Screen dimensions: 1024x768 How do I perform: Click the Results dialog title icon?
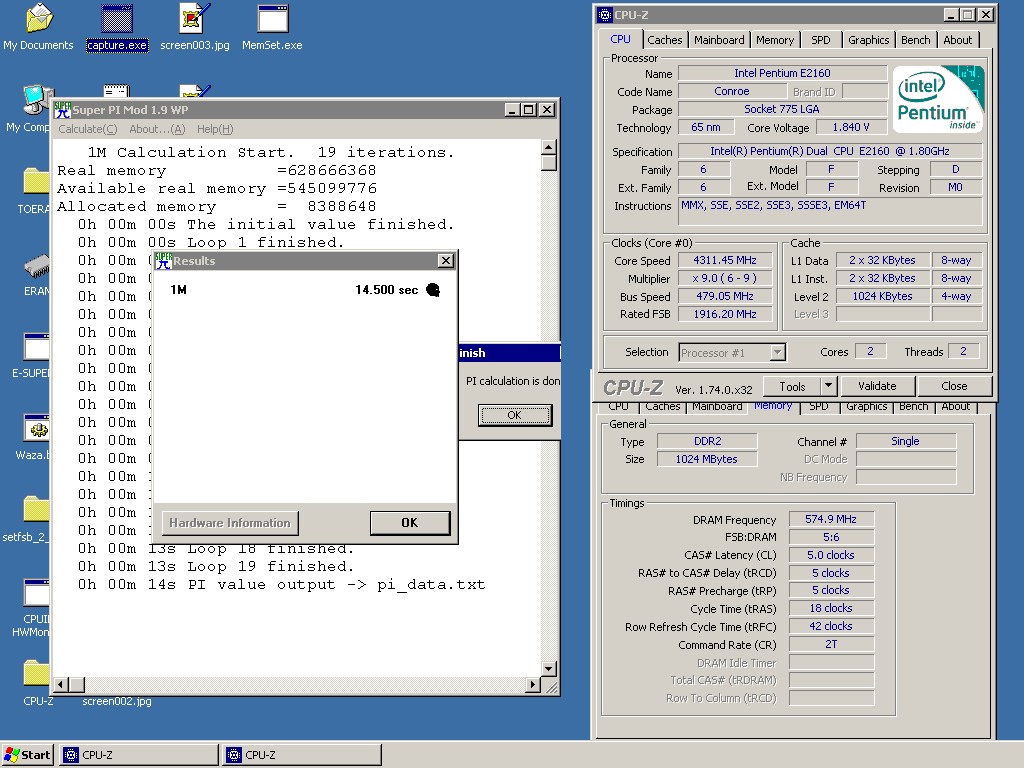tap(163, 261)
